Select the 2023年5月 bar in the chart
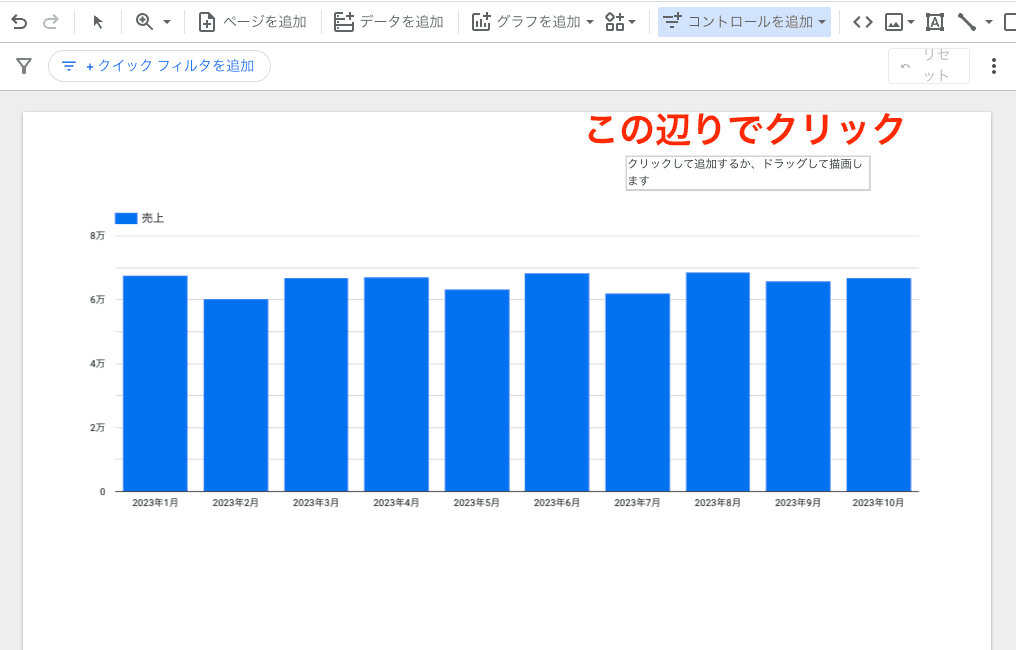Viewport: 1016px width, 650px height. point(476,390)
